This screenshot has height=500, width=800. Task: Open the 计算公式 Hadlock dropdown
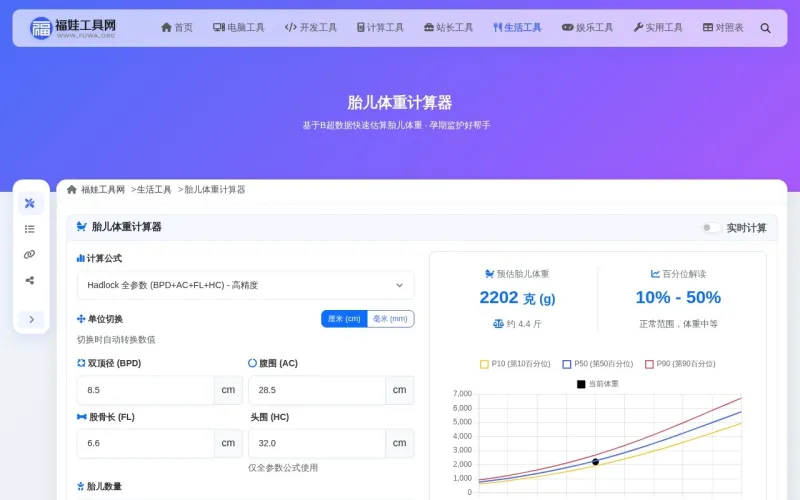pyautogui.click(x=245, y=285)
